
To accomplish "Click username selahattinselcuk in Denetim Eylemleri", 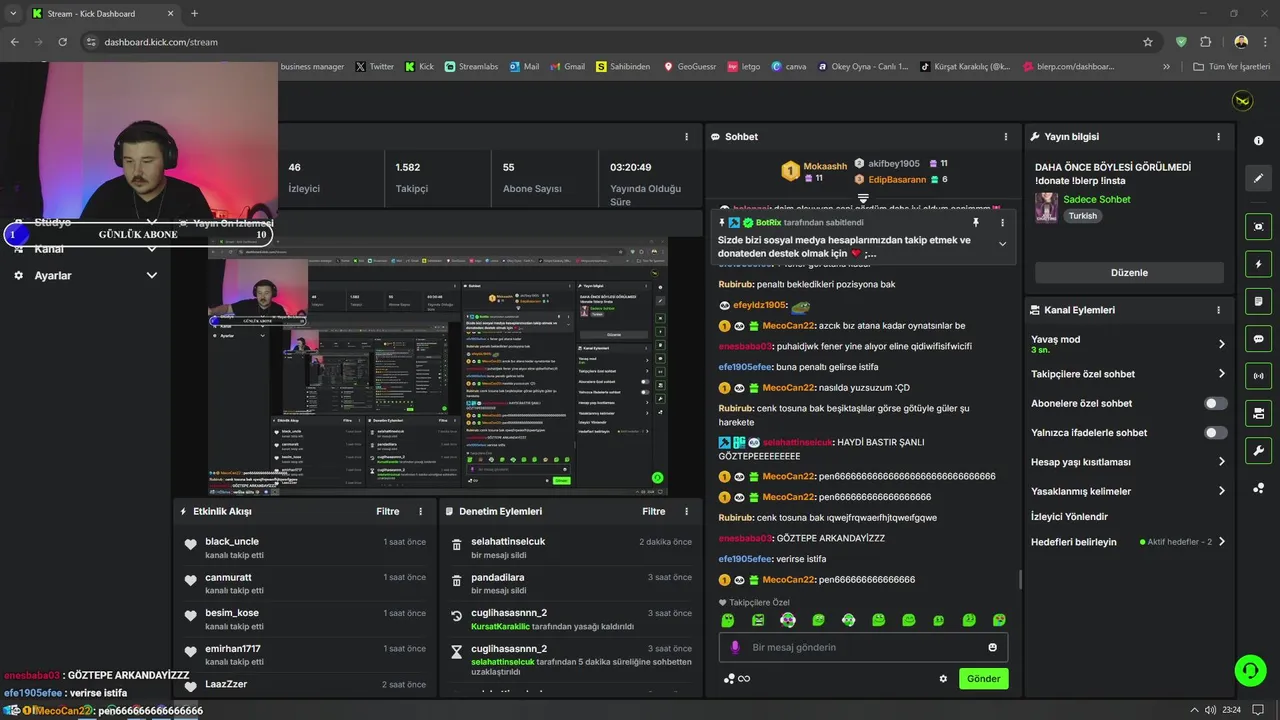I will (x=508, y=541).
